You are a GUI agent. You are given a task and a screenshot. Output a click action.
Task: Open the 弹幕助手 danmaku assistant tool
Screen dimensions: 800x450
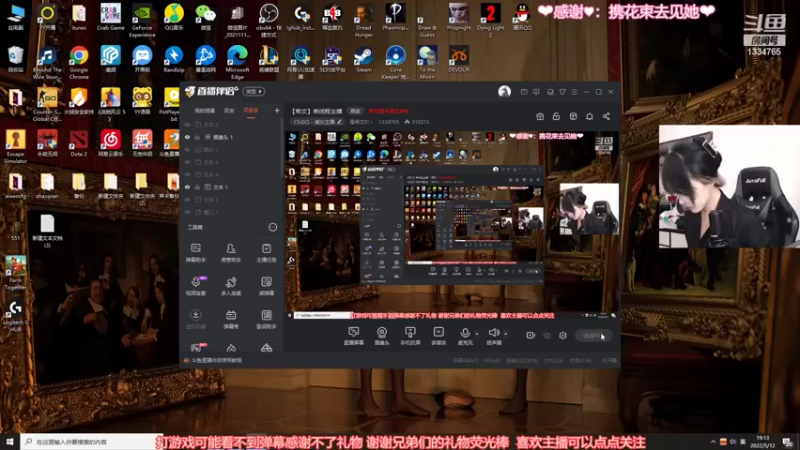[195, 253]
